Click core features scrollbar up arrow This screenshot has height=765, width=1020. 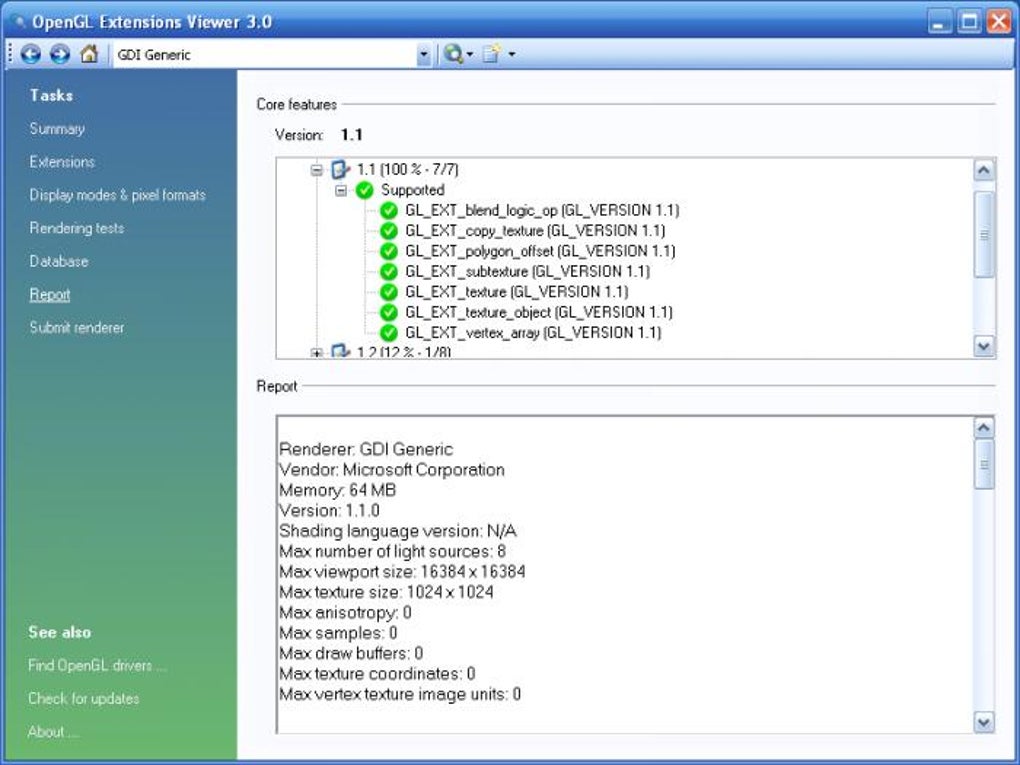[x=984, y=170]
